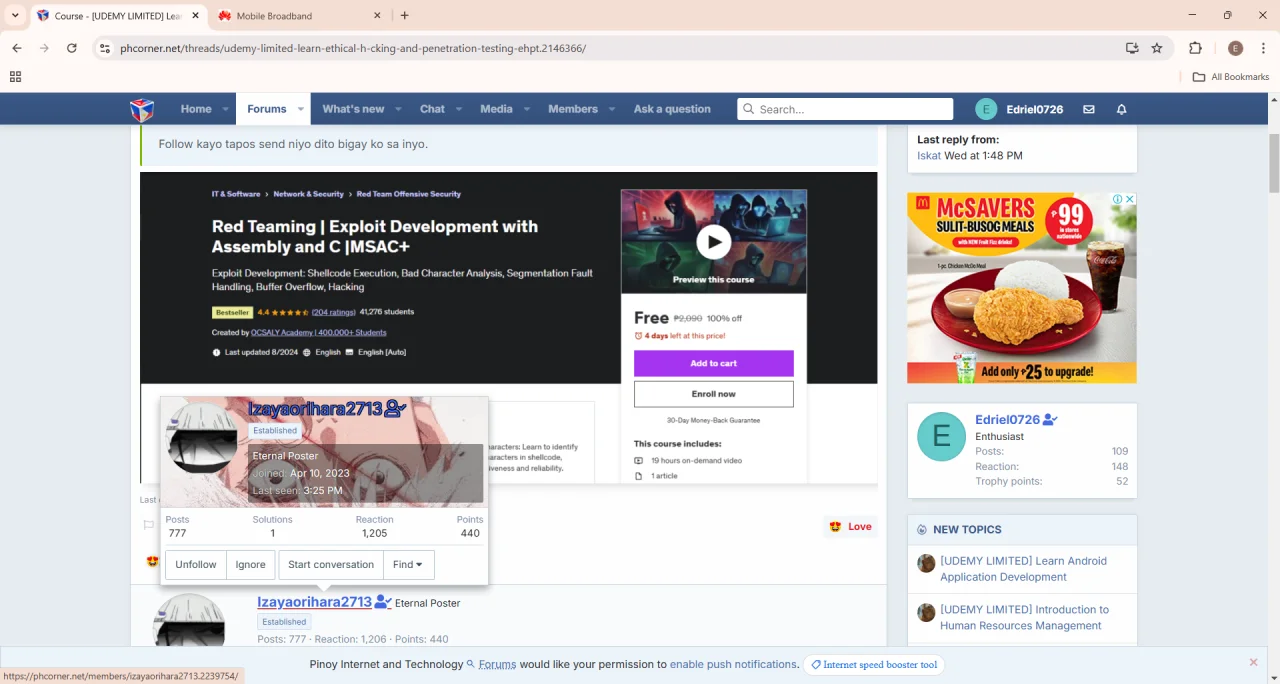Image resolution: width=1280 pixels, height=684 pixels.
Task: Click Ask a question nav item
Action: pos(672,109)
